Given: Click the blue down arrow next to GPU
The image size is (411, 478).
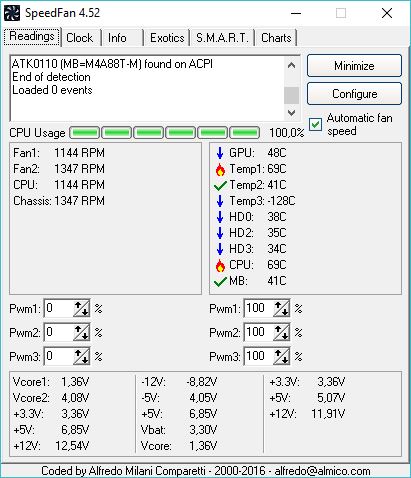Looking at the screenshot, I should tap(220, 153).
